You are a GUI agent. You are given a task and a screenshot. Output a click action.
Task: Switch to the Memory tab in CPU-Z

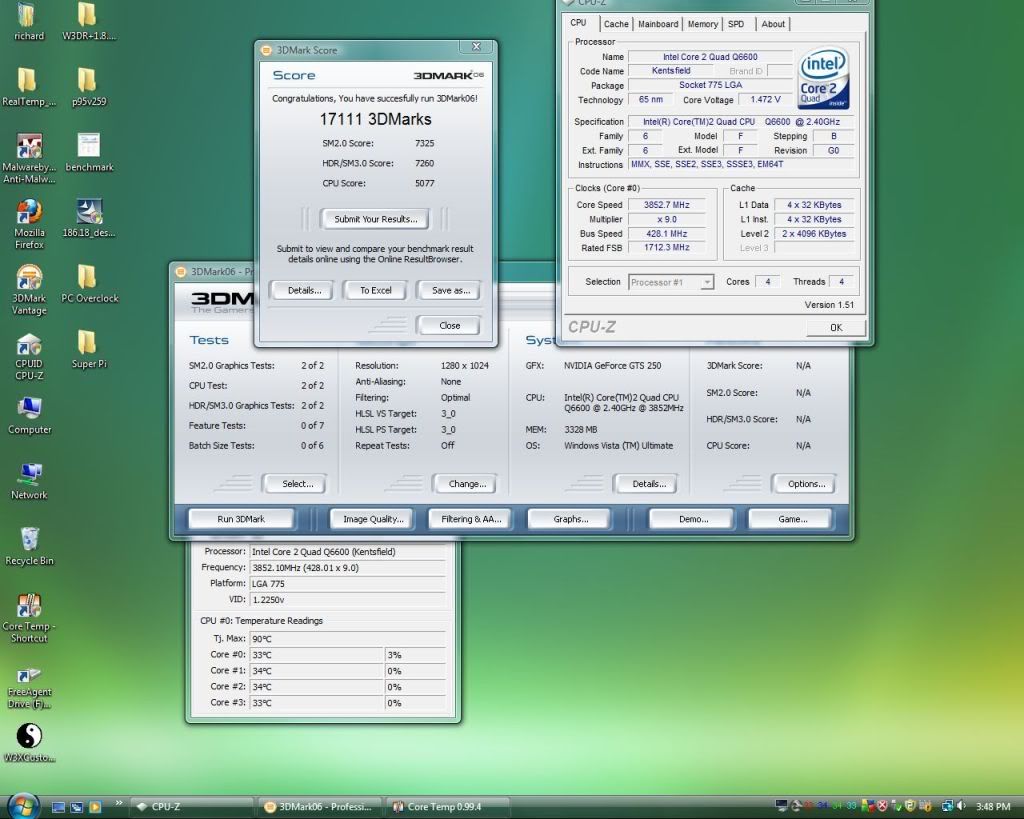click(x=703, y=24)
